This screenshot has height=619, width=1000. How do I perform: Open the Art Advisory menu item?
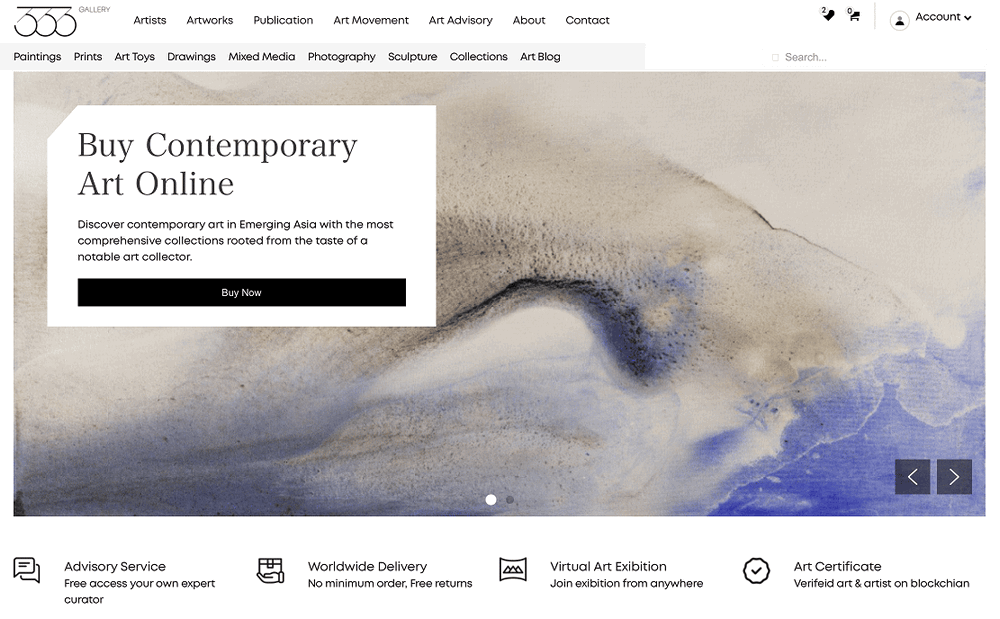tap(460, 20)
